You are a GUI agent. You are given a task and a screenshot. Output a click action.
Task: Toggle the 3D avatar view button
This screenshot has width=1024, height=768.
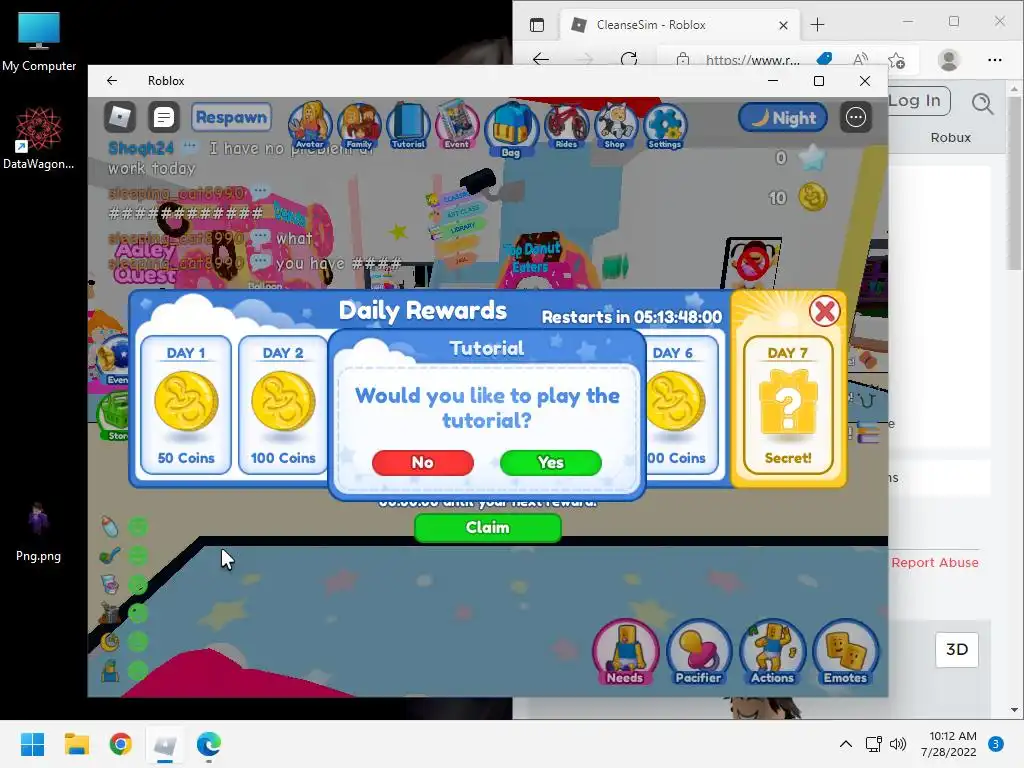tap(957, 649)
